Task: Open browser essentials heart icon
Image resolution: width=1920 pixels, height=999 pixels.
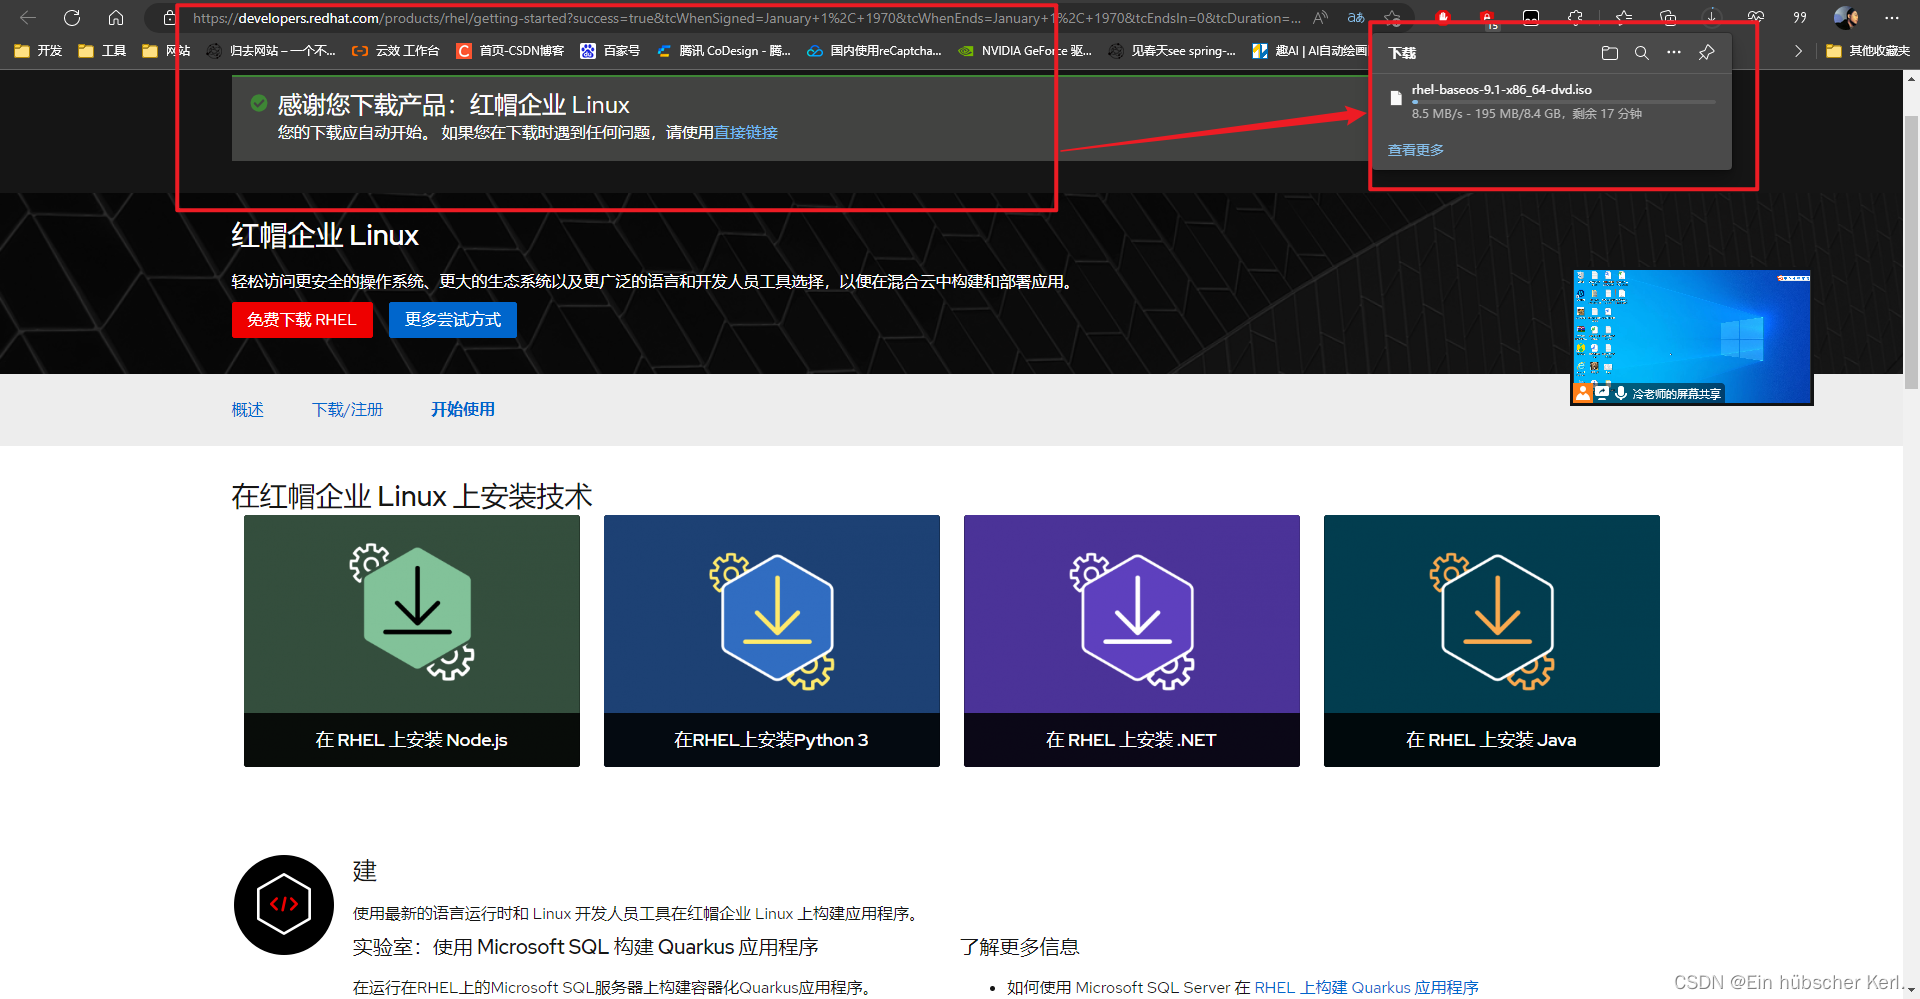Action: 1756,18
